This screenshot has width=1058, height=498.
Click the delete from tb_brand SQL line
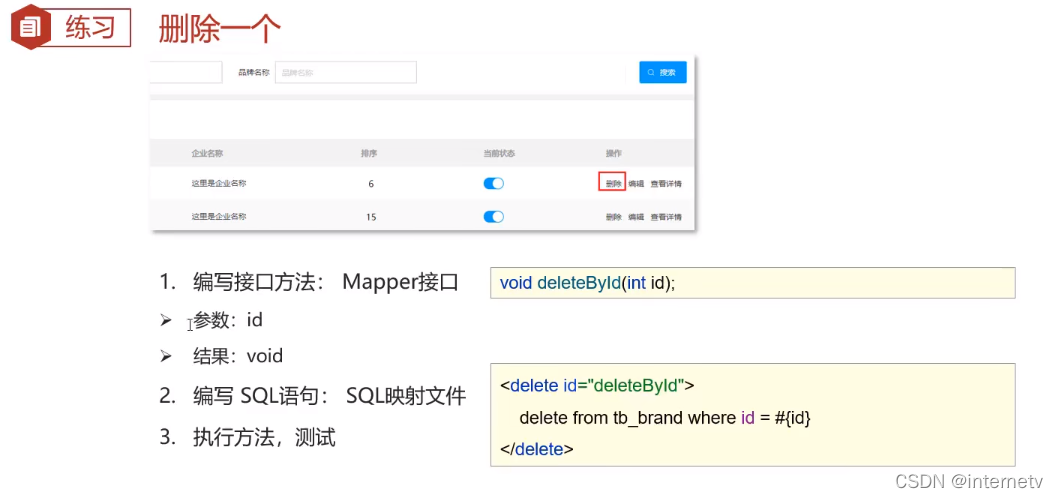(x=665, y=418)
